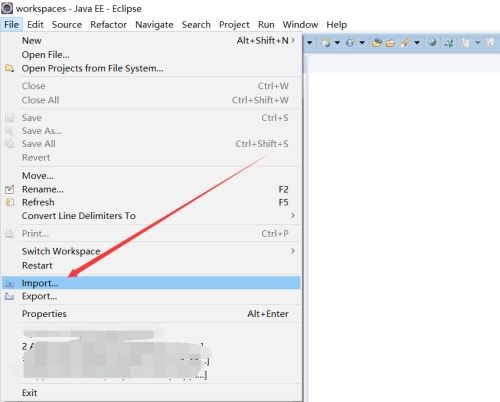Open the leftmost toolbar dropdown arrow
The height and width of the screenshot is (402, 500).
click(x=310, y=43)
